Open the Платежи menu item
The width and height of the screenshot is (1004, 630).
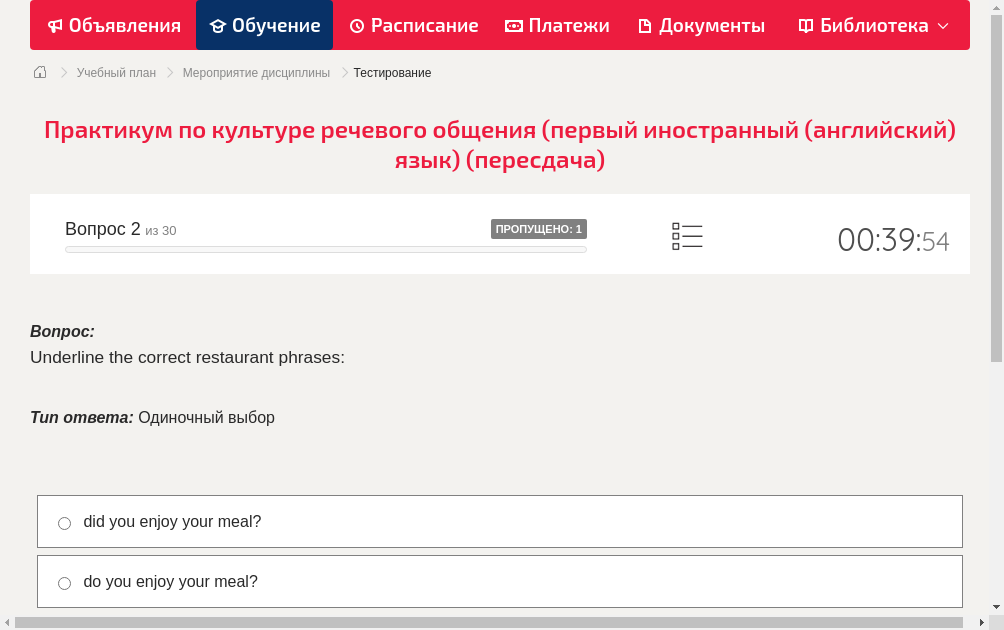[x=568, y=26]
